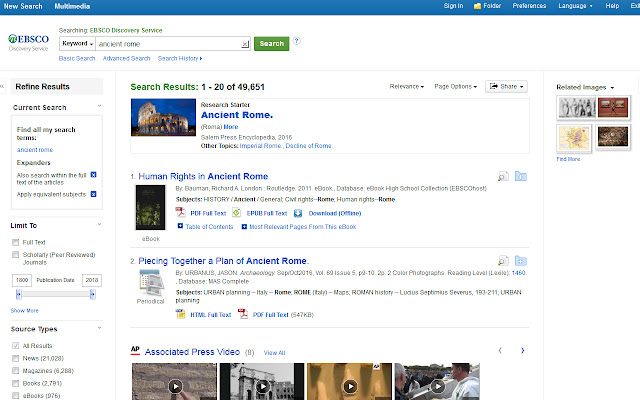Play the third Associated Press video
640x400 pixels.
click(x=350, y=386)
